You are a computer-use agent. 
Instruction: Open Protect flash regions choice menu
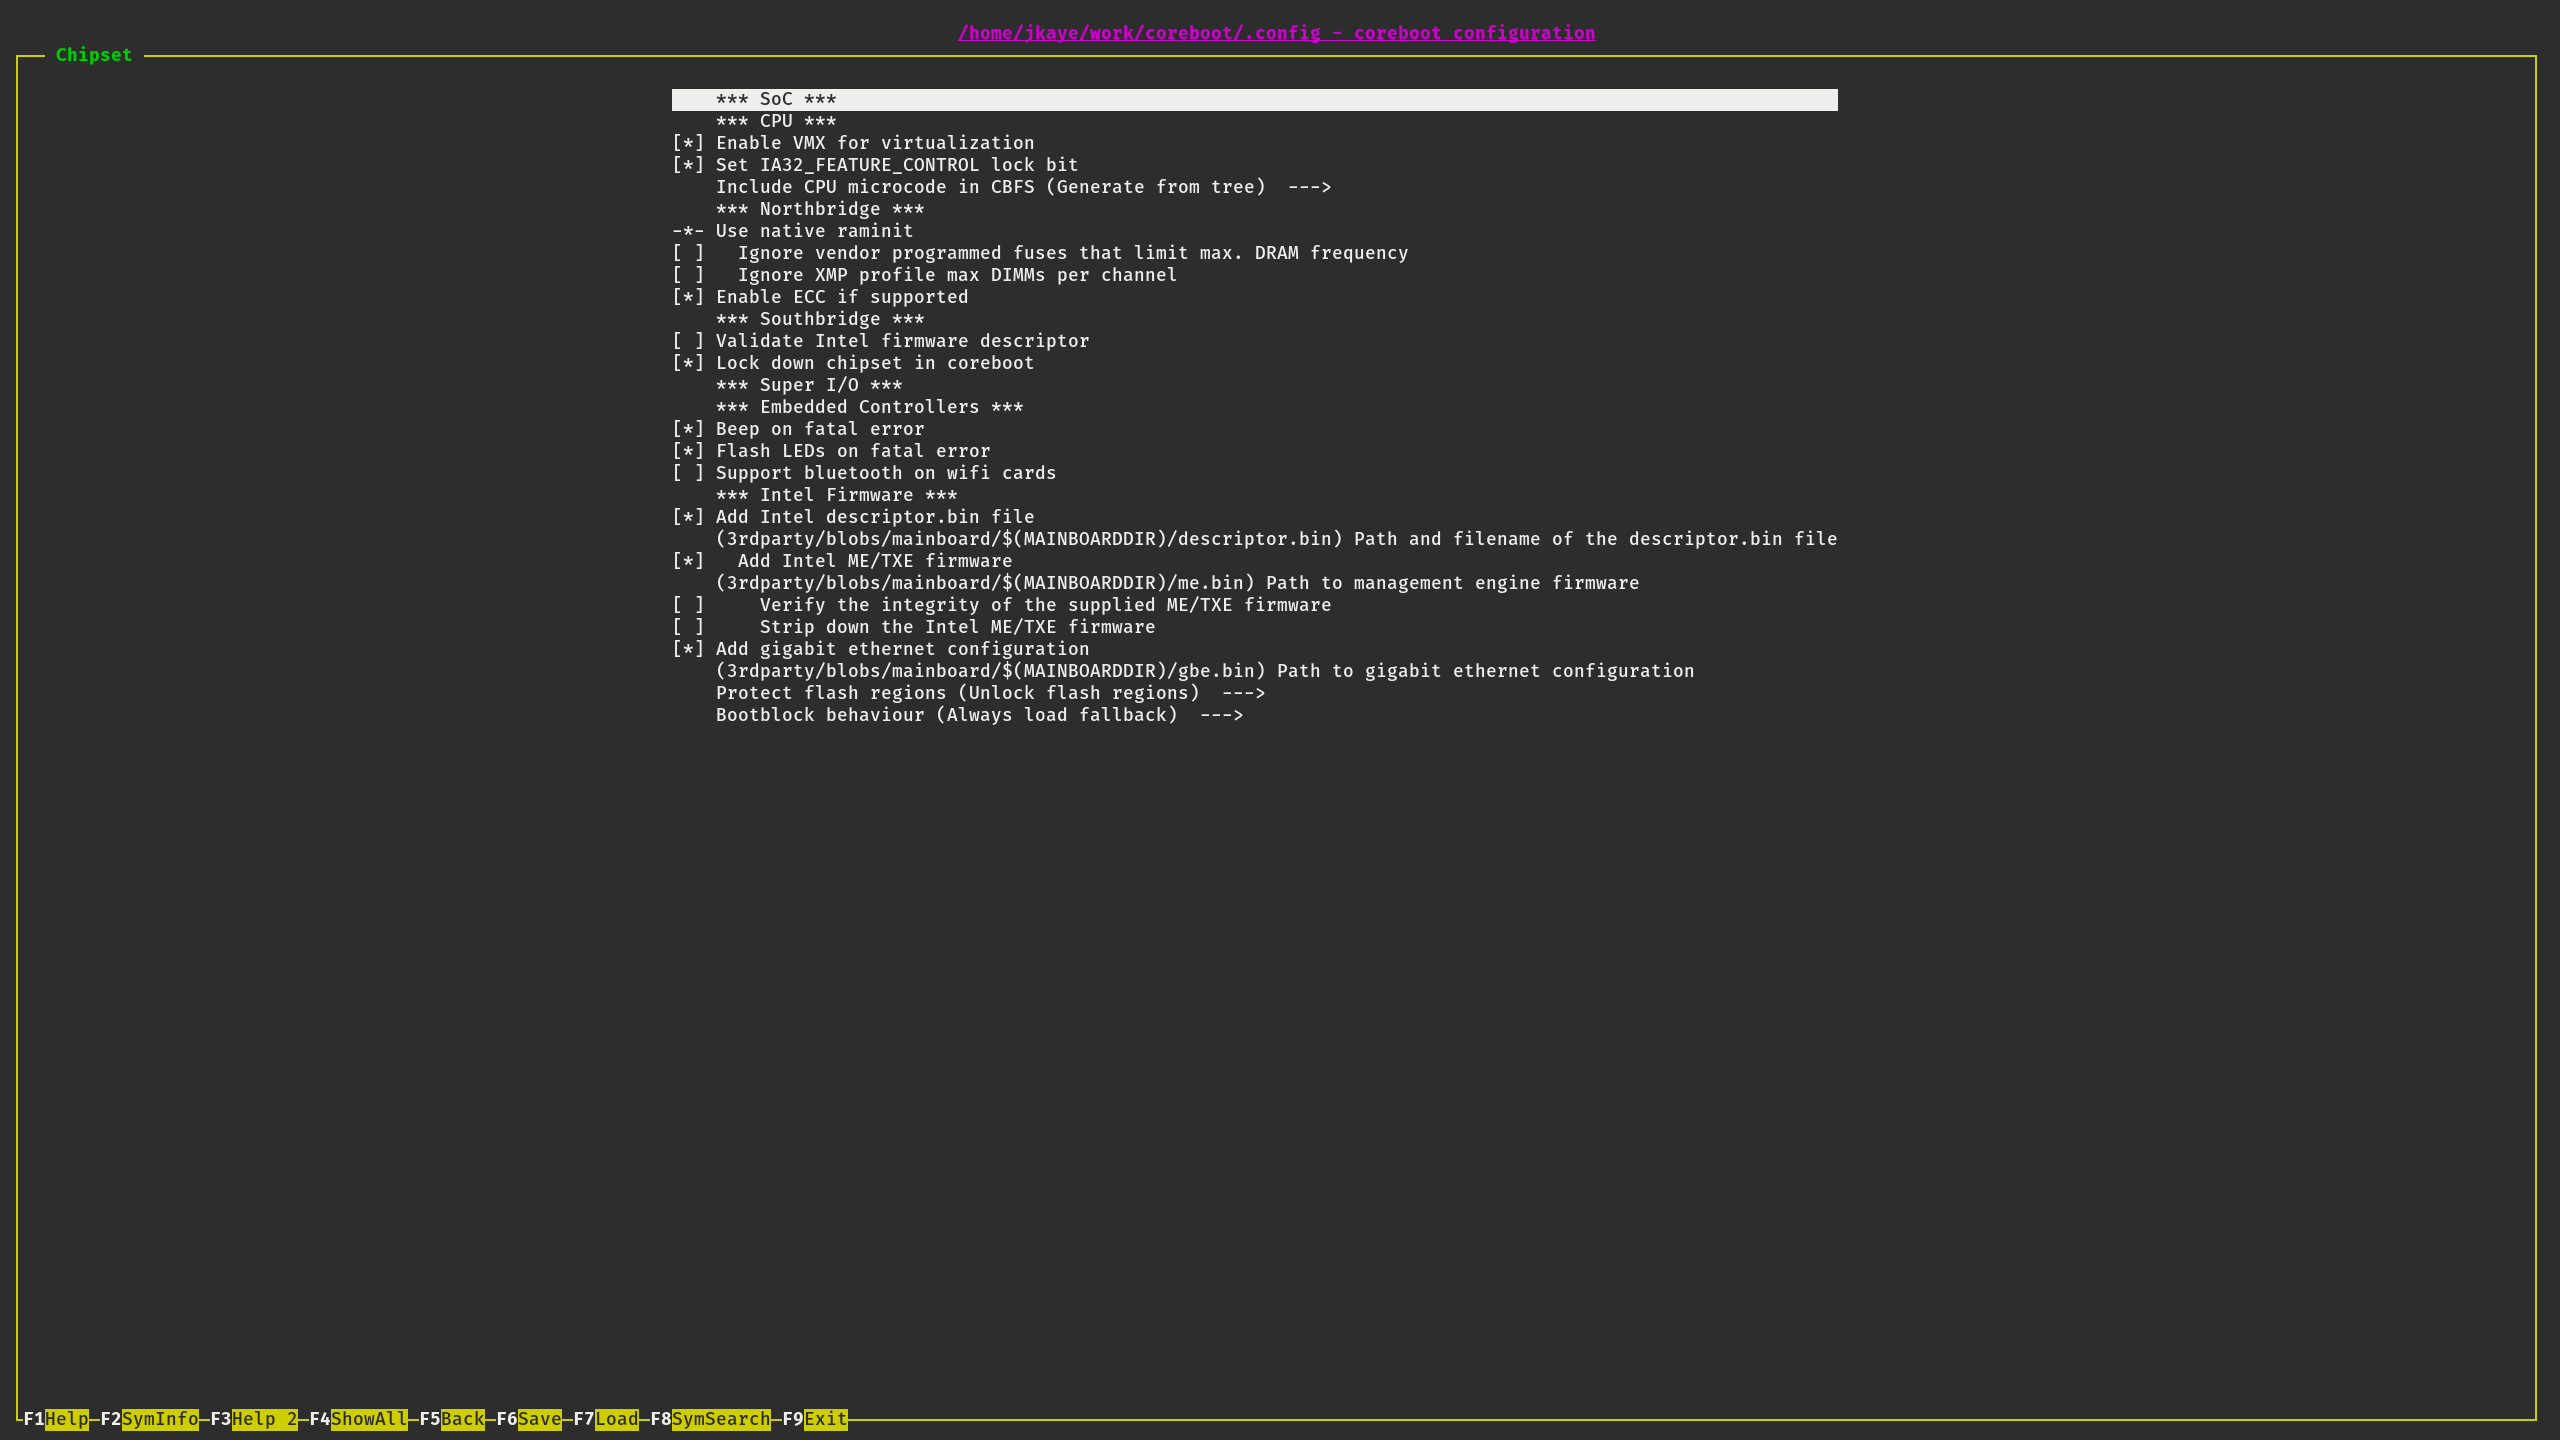tap(990, 693)
